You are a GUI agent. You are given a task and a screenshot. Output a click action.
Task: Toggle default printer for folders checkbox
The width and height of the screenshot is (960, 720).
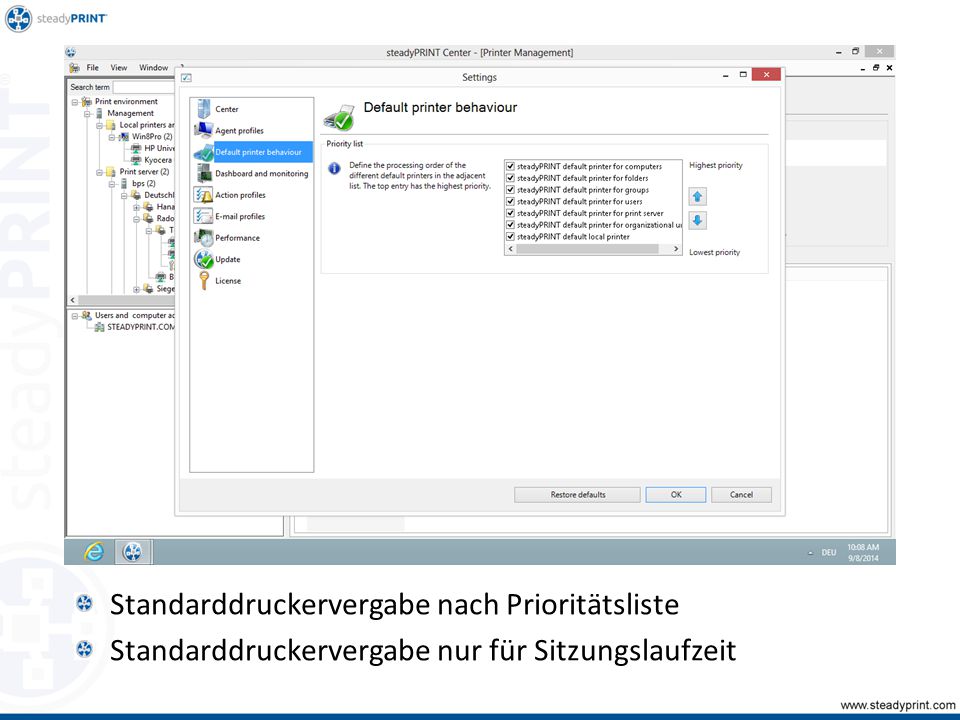click(510, 178)
